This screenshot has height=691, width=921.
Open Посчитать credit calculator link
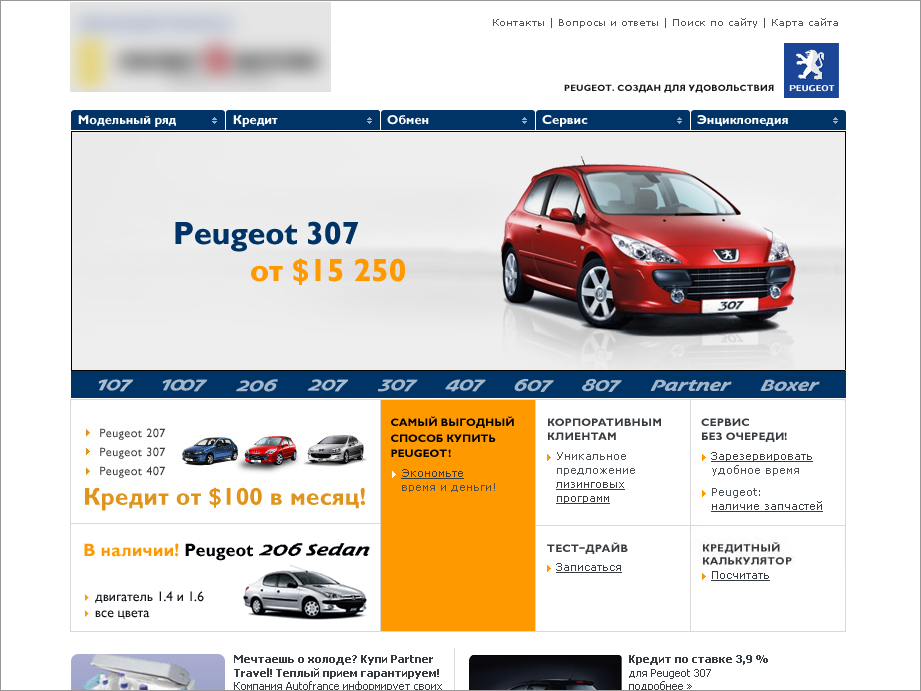[x=740, y=575]
